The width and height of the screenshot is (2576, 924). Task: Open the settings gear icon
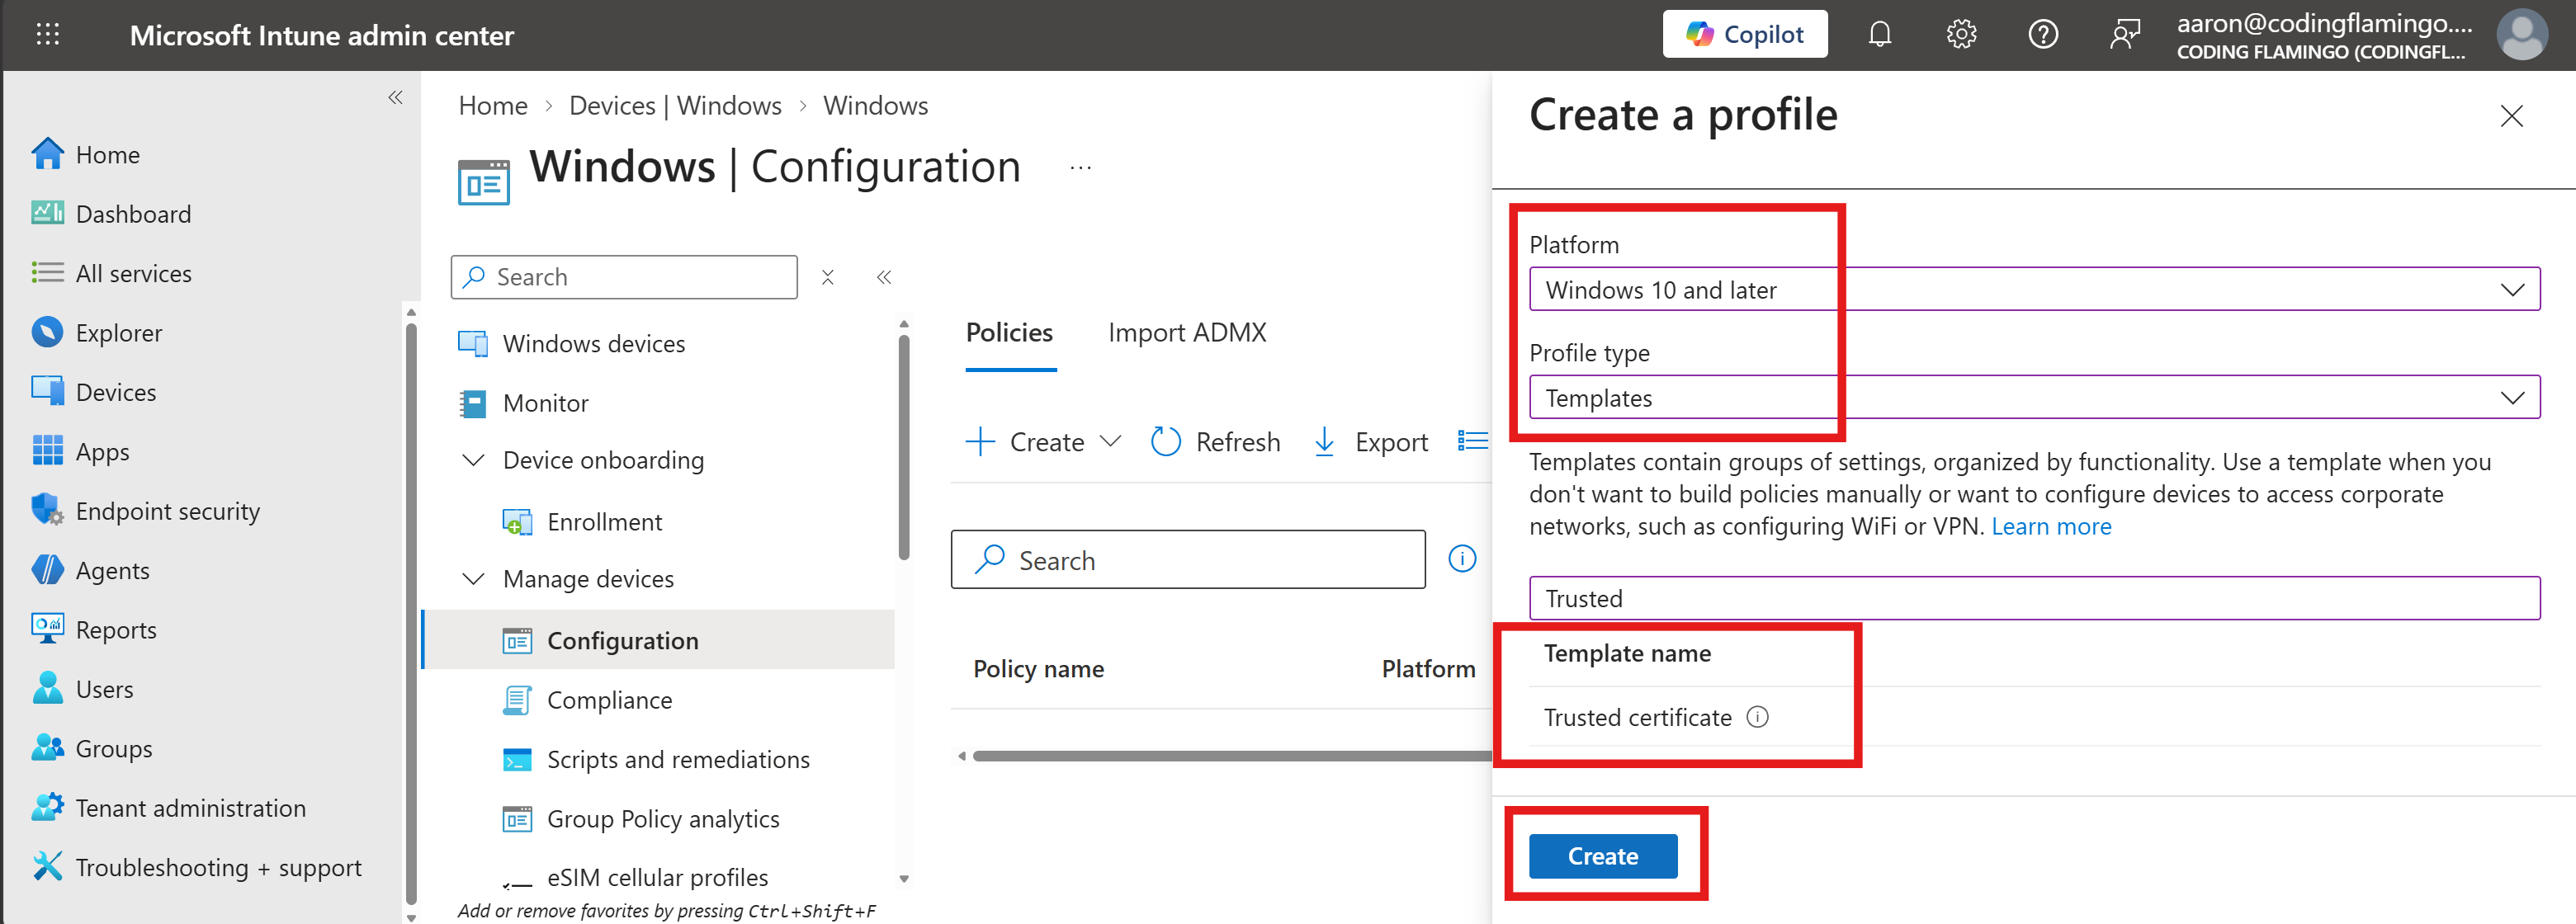(1961, 35)
